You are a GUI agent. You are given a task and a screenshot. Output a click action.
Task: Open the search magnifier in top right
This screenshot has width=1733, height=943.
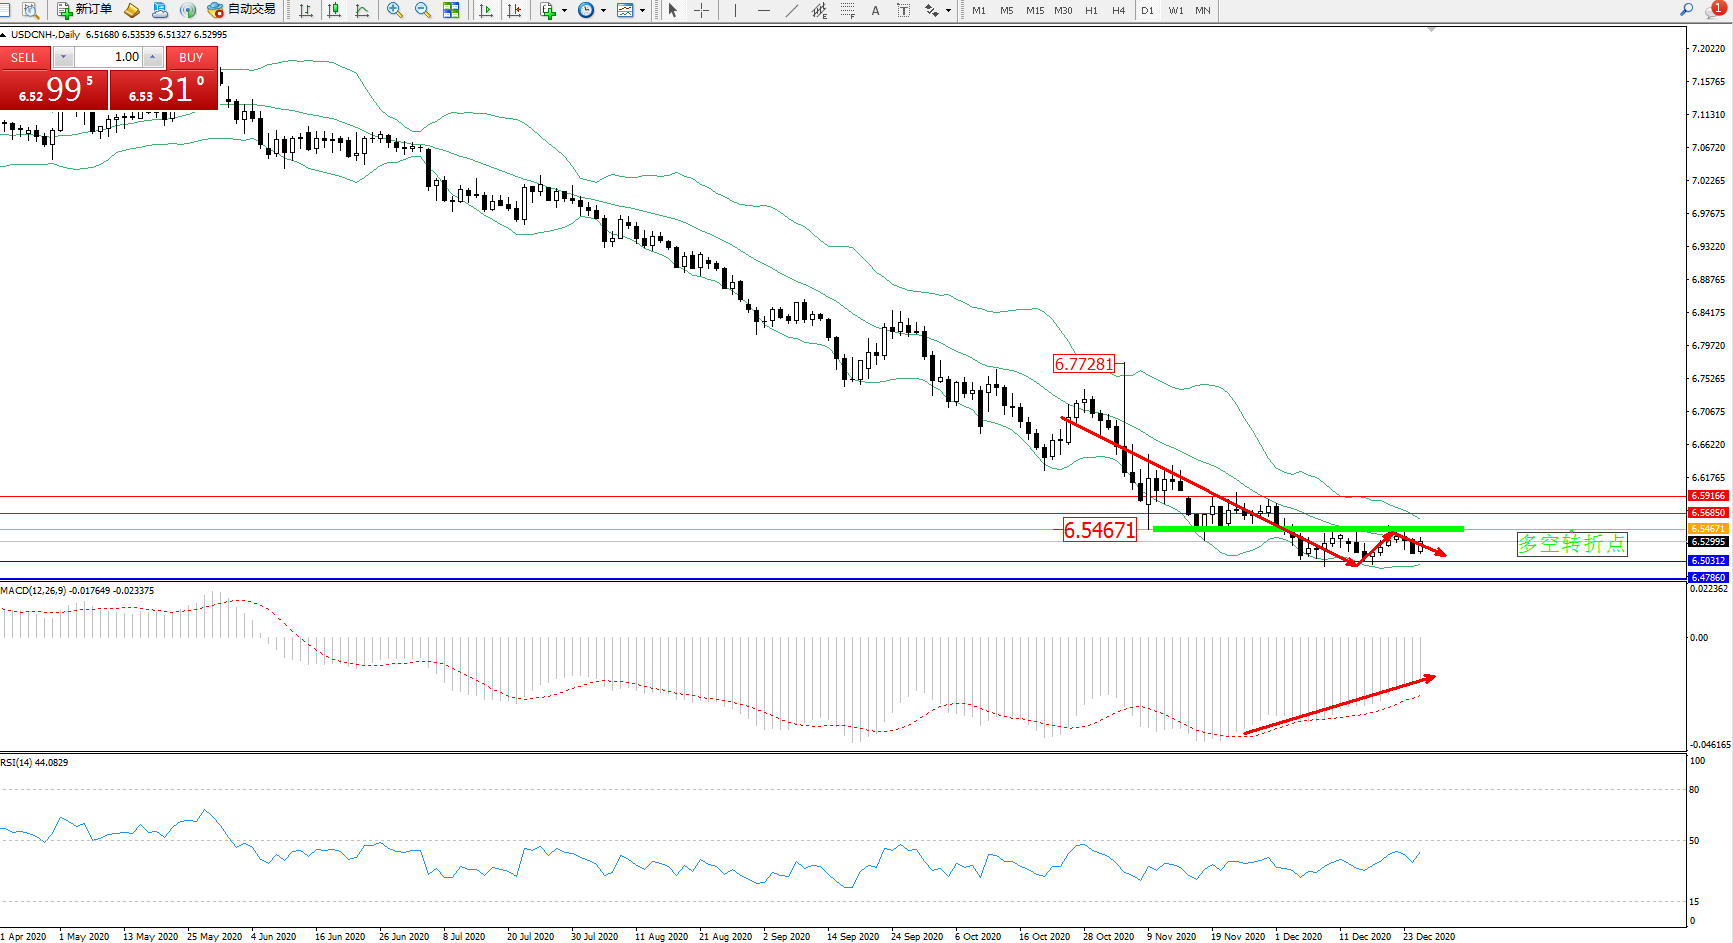[x=1686, y=10]
